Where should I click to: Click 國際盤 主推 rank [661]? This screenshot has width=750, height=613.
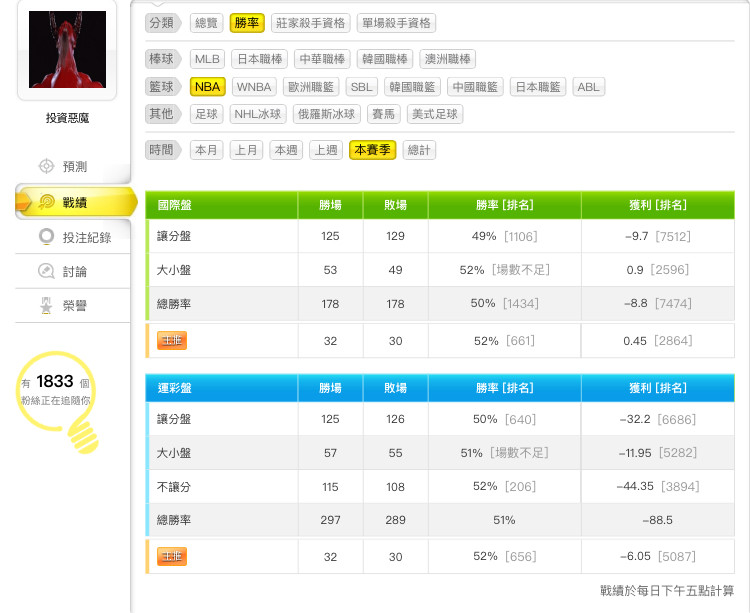point(520,340)
